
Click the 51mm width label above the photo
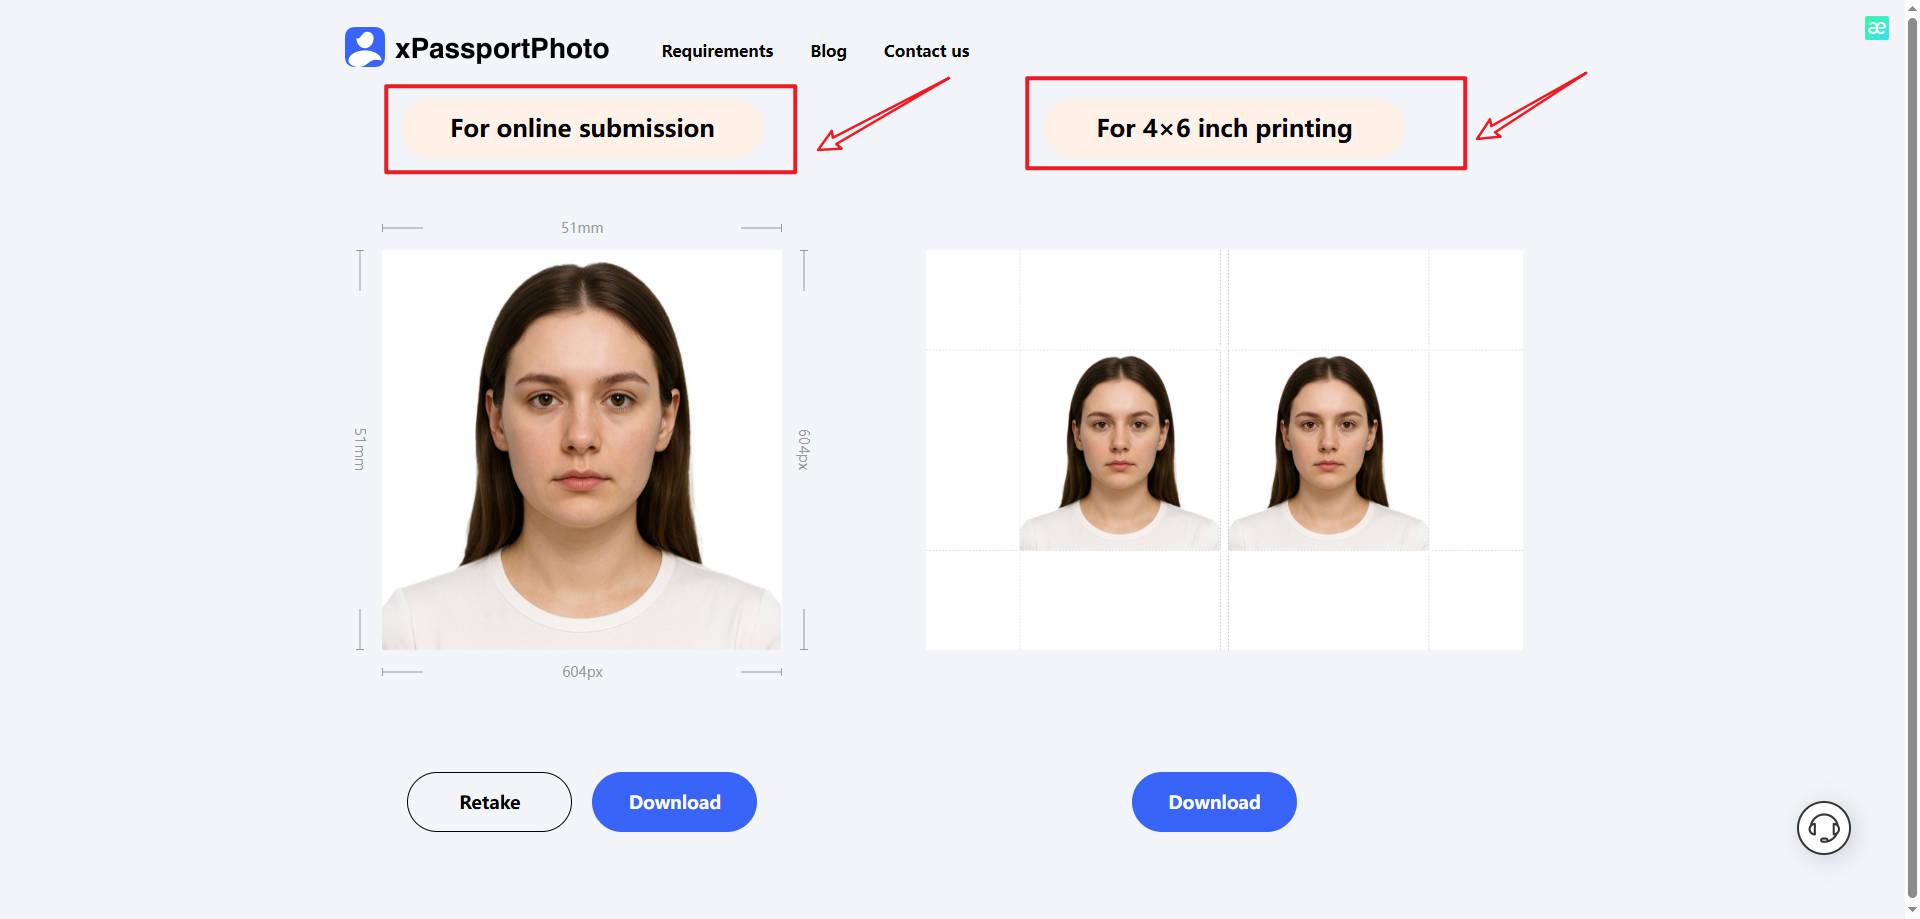[582, 228]
